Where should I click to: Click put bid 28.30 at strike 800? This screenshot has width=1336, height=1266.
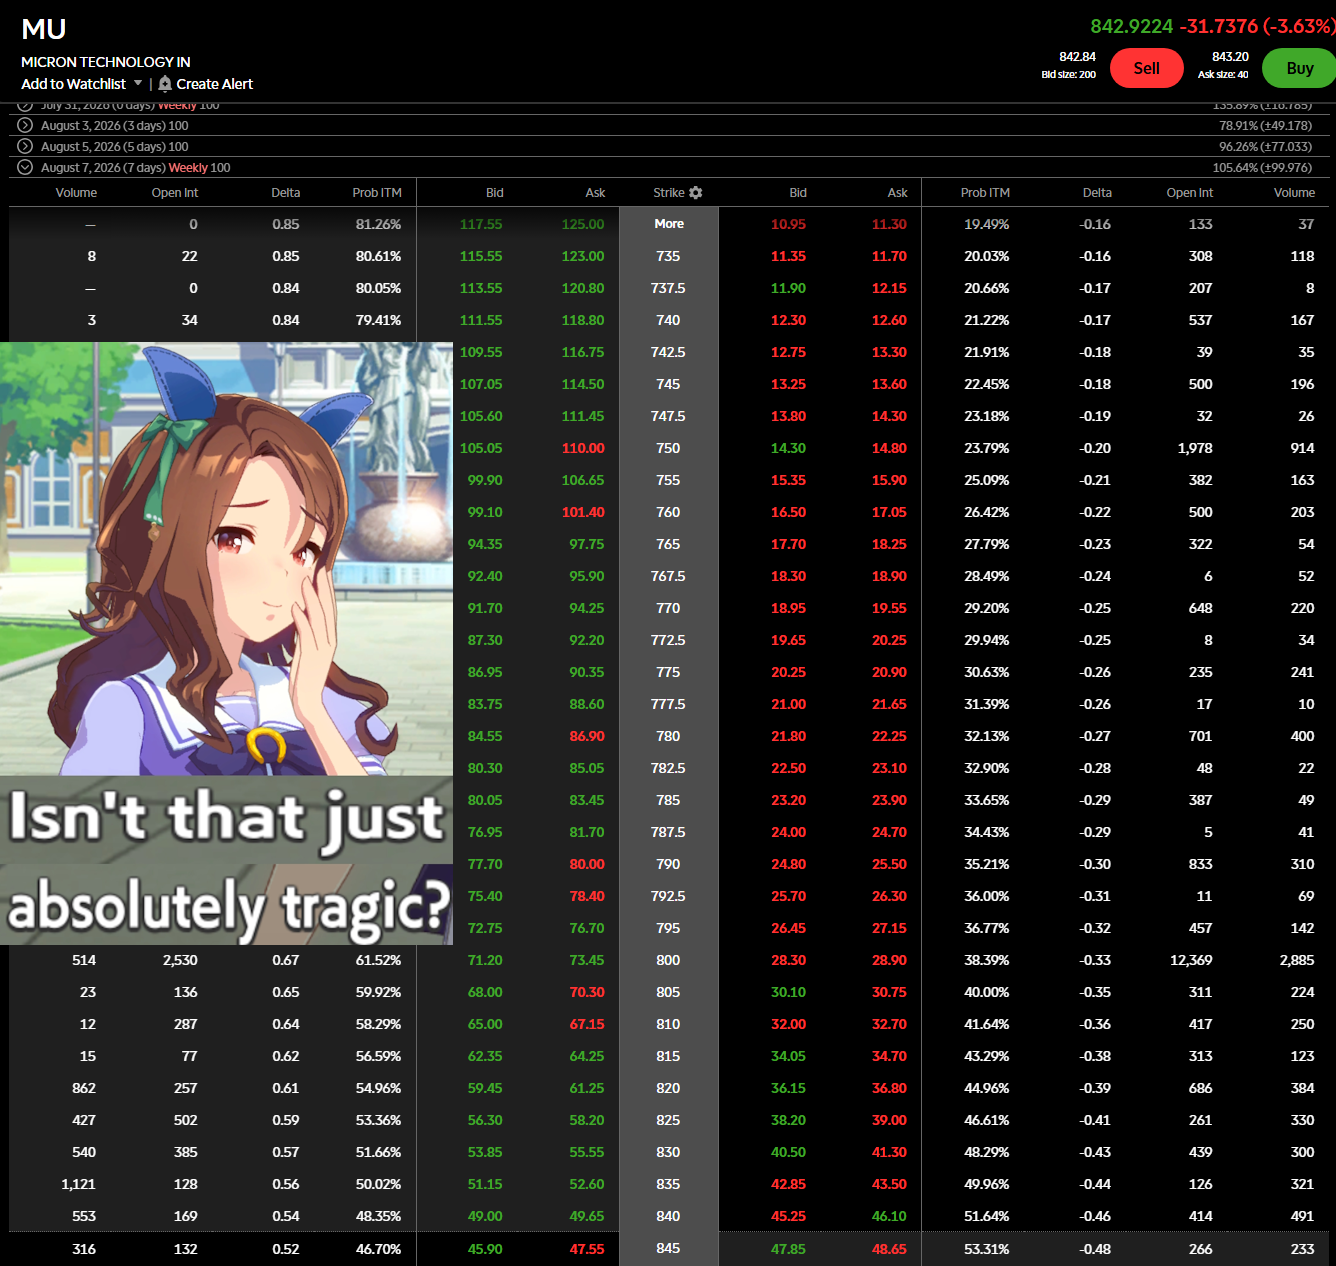(788, 960)
